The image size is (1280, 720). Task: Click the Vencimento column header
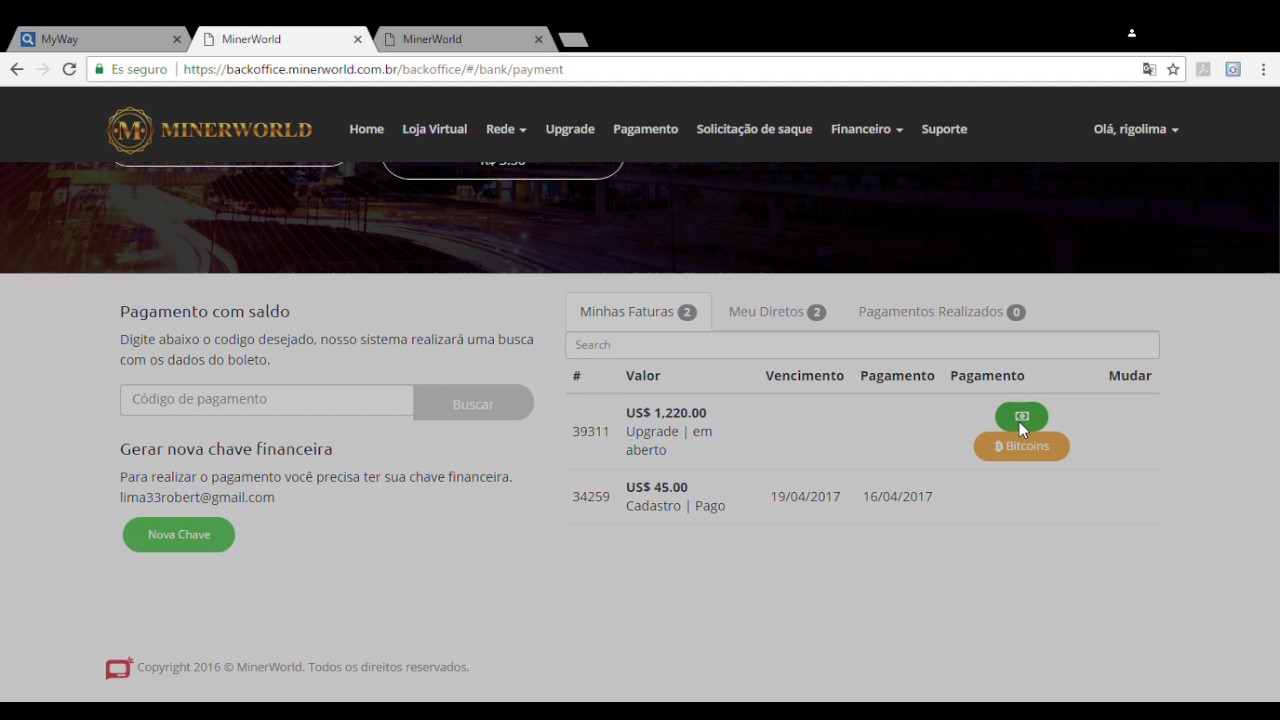805,376
